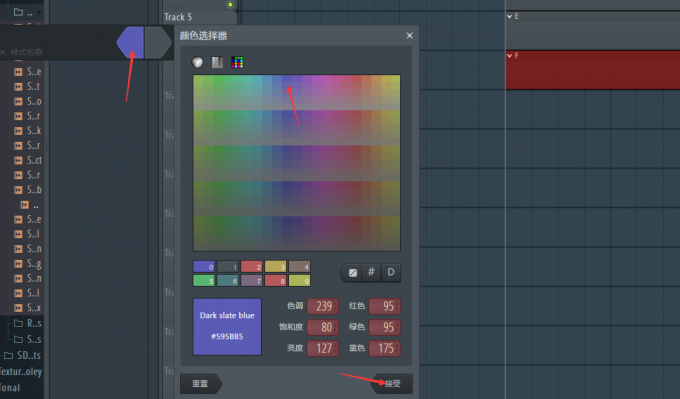Click the folder icon beside SD..ts
The image size is (680, 399).
pyautogui.click(x=8, y=356)
